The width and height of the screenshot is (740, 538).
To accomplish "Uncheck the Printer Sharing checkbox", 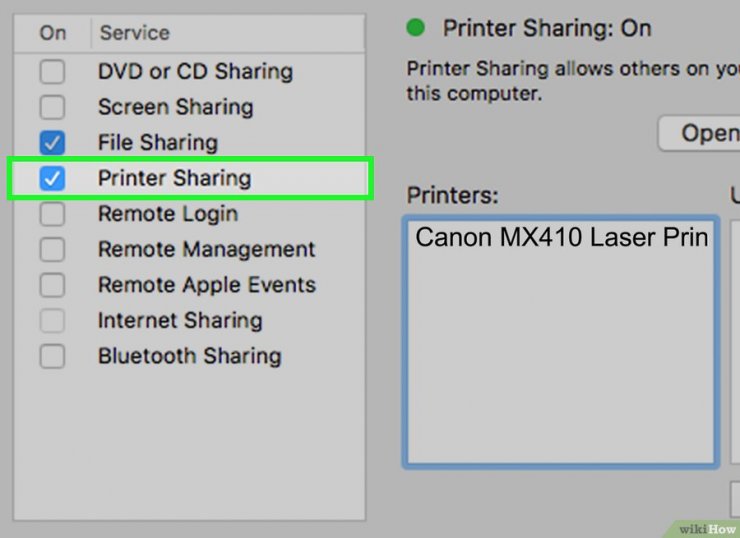I will [52, 179].
